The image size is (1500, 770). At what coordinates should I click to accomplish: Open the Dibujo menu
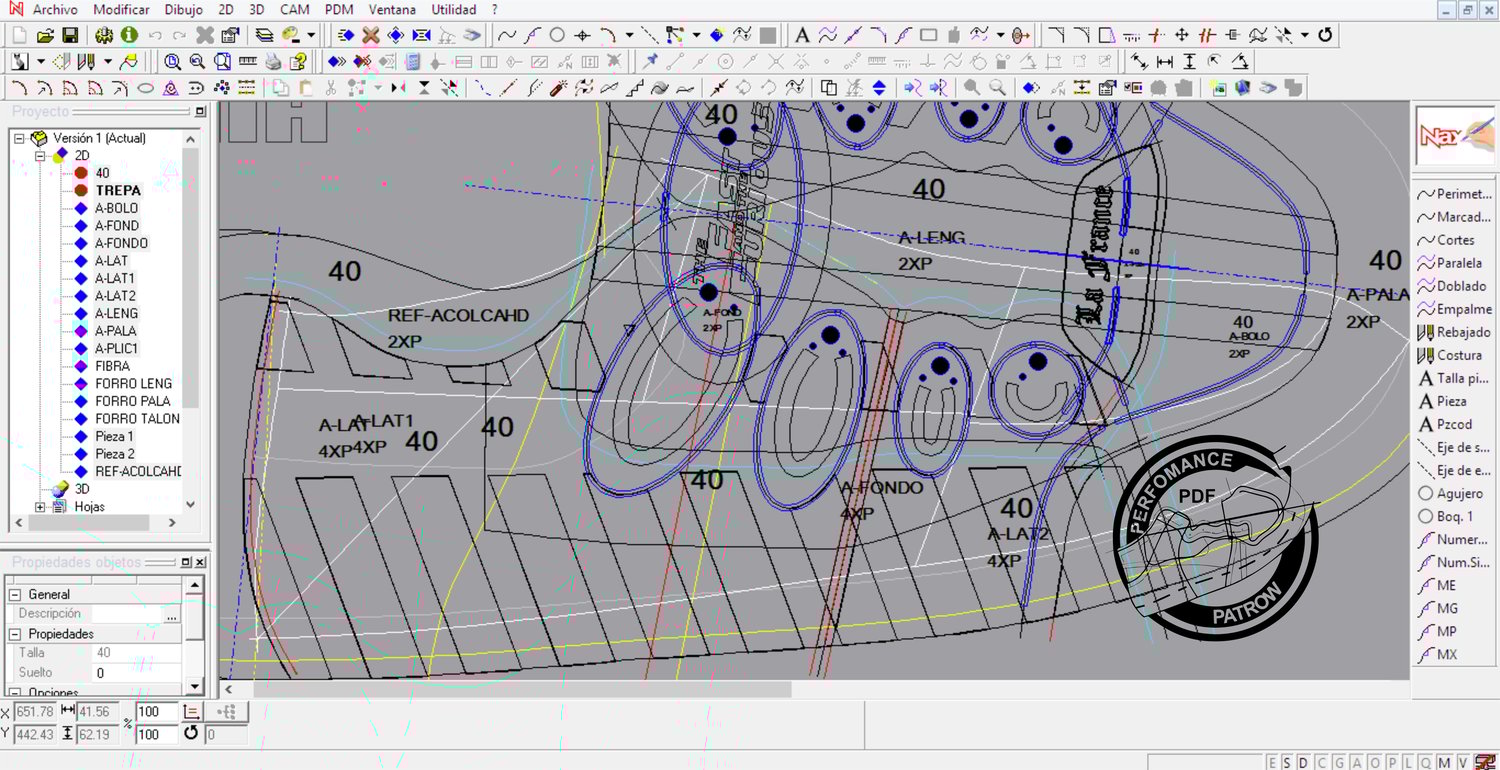pos(183,10)
